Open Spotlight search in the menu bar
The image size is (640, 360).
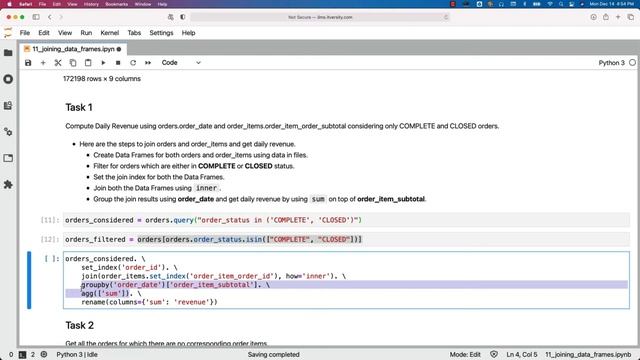(561, 4)
